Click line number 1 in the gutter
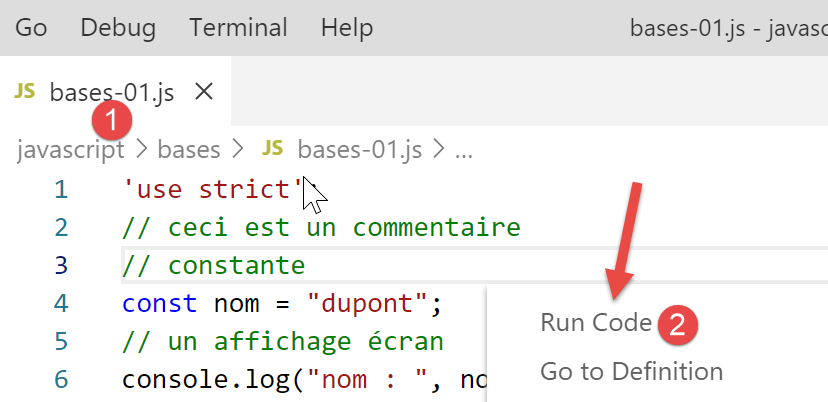The image size is (828, 402). click(61, 189)
